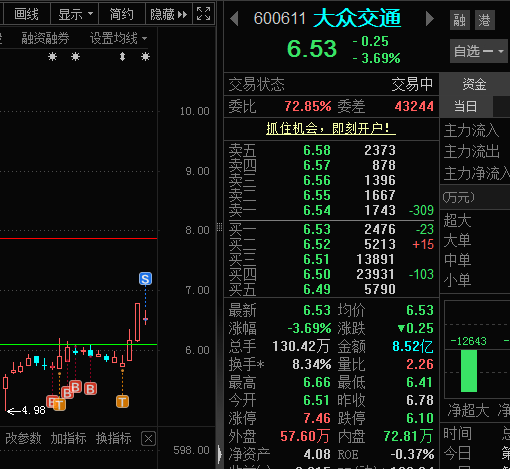
Task: Select the 当日 tab
Action: click(x=466, y=107)
